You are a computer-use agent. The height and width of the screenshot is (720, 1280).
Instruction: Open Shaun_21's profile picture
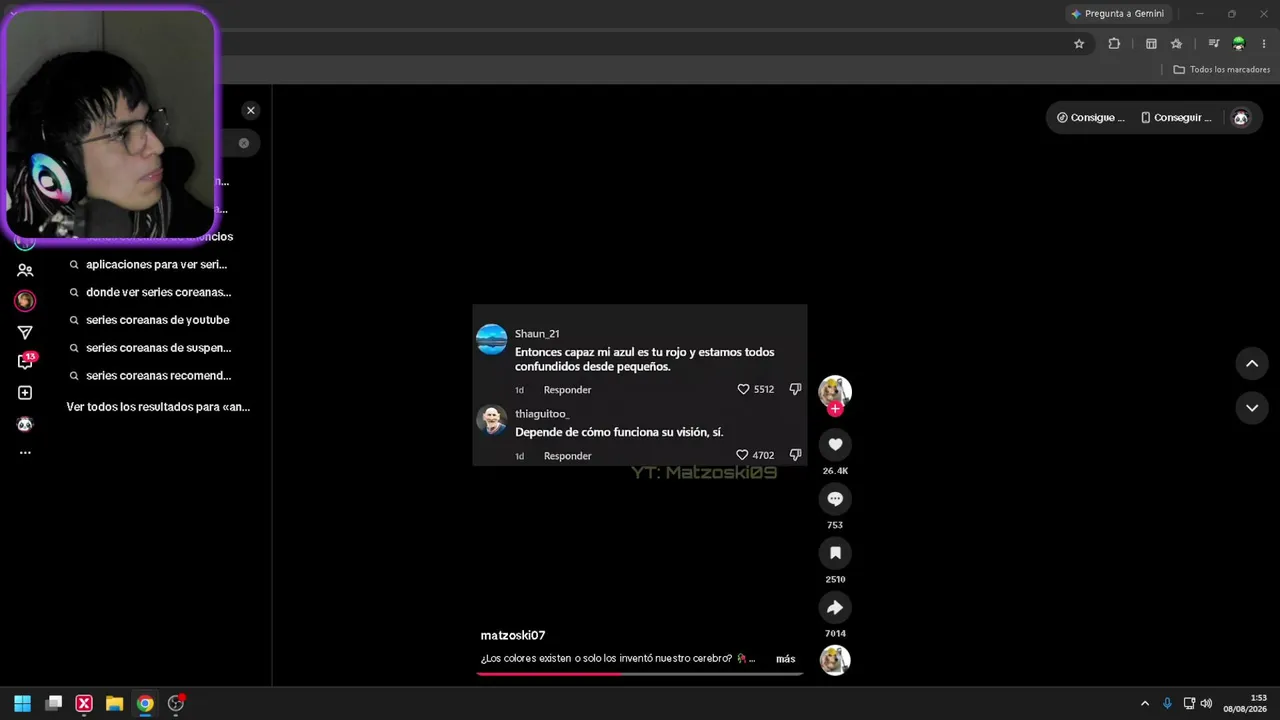pos(491,339)
